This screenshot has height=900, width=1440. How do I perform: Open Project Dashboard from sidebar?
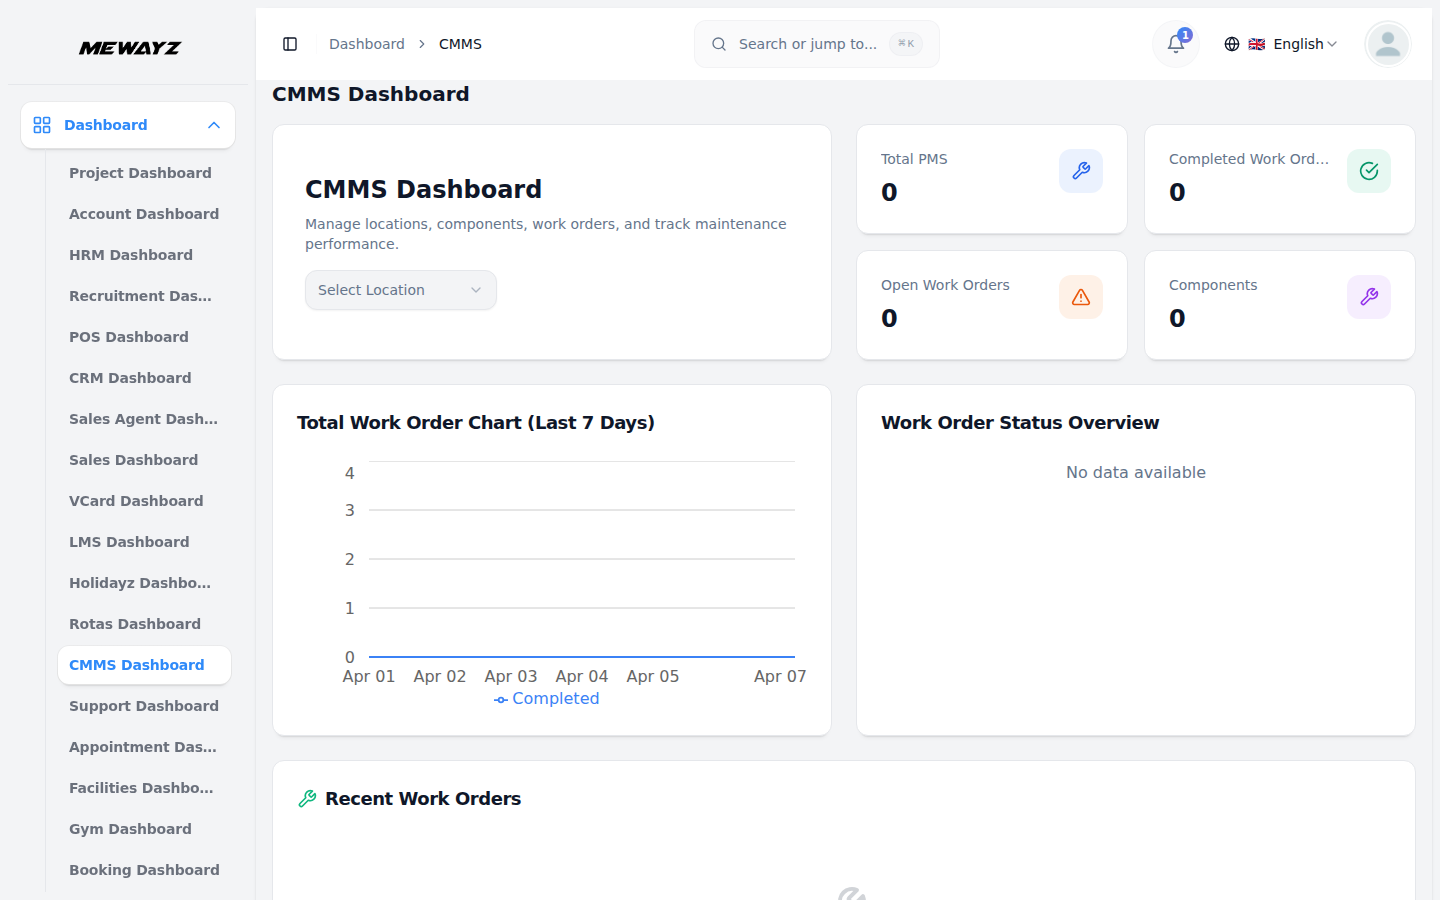pyautogui.click(x=140, y=173)
